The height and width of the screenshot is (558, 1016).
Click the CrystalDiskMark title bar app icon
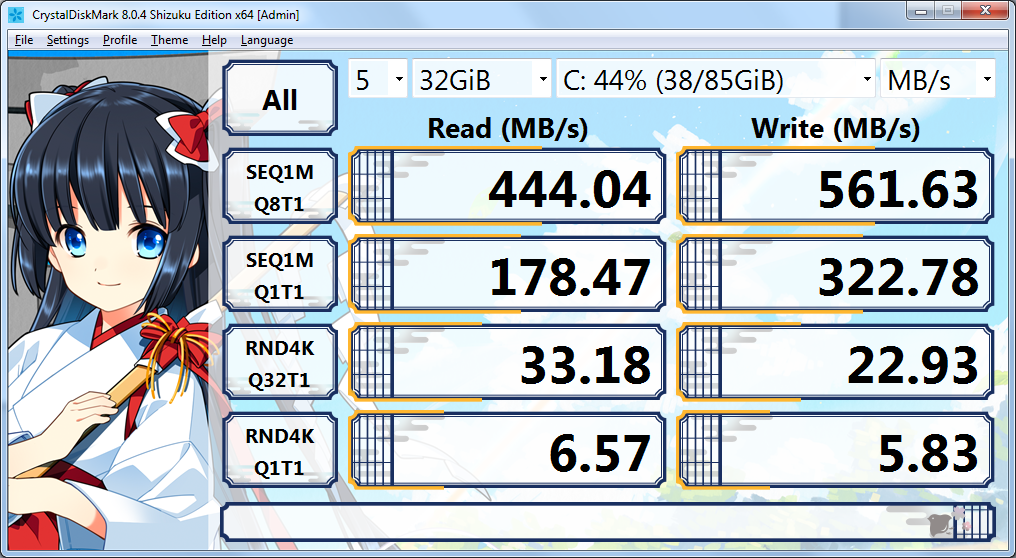(16, 14)
